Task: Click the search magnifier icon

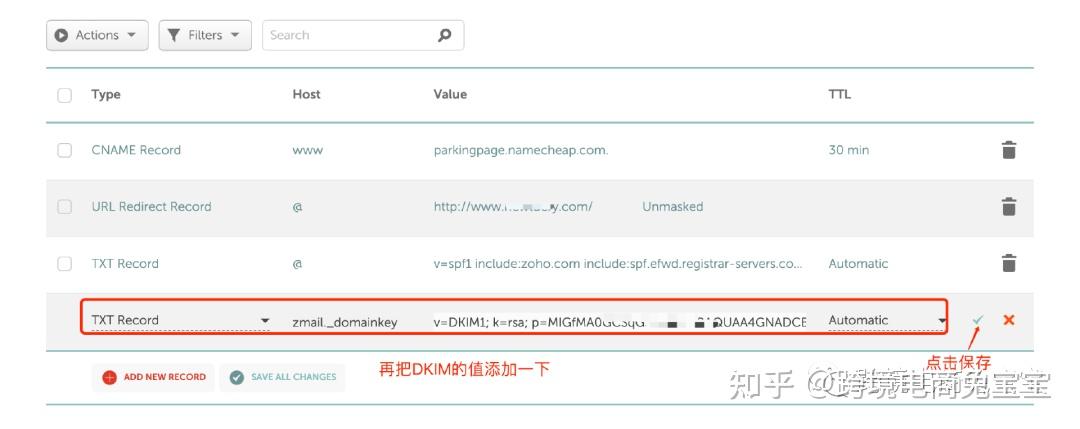Action: (x=445, y=35)
